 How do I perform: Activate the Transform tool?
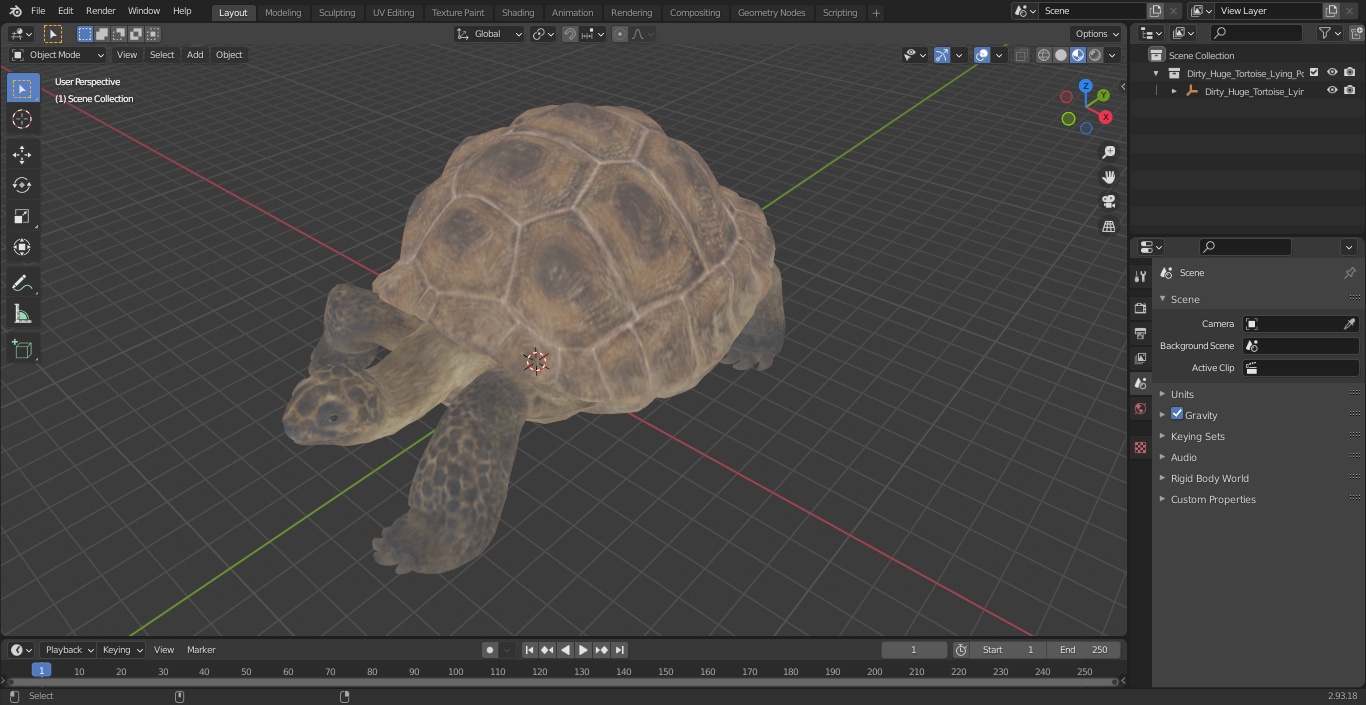click(22, 247)
